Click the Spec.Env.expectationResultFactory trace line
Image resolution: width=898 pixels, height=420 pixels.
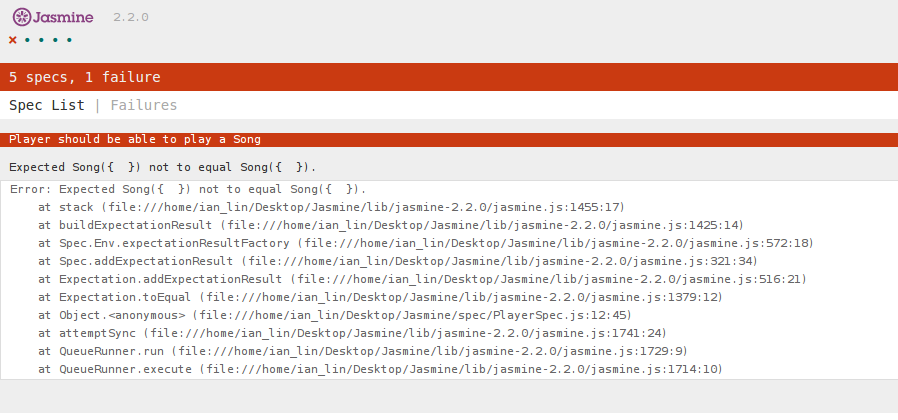tap(426, 243)
